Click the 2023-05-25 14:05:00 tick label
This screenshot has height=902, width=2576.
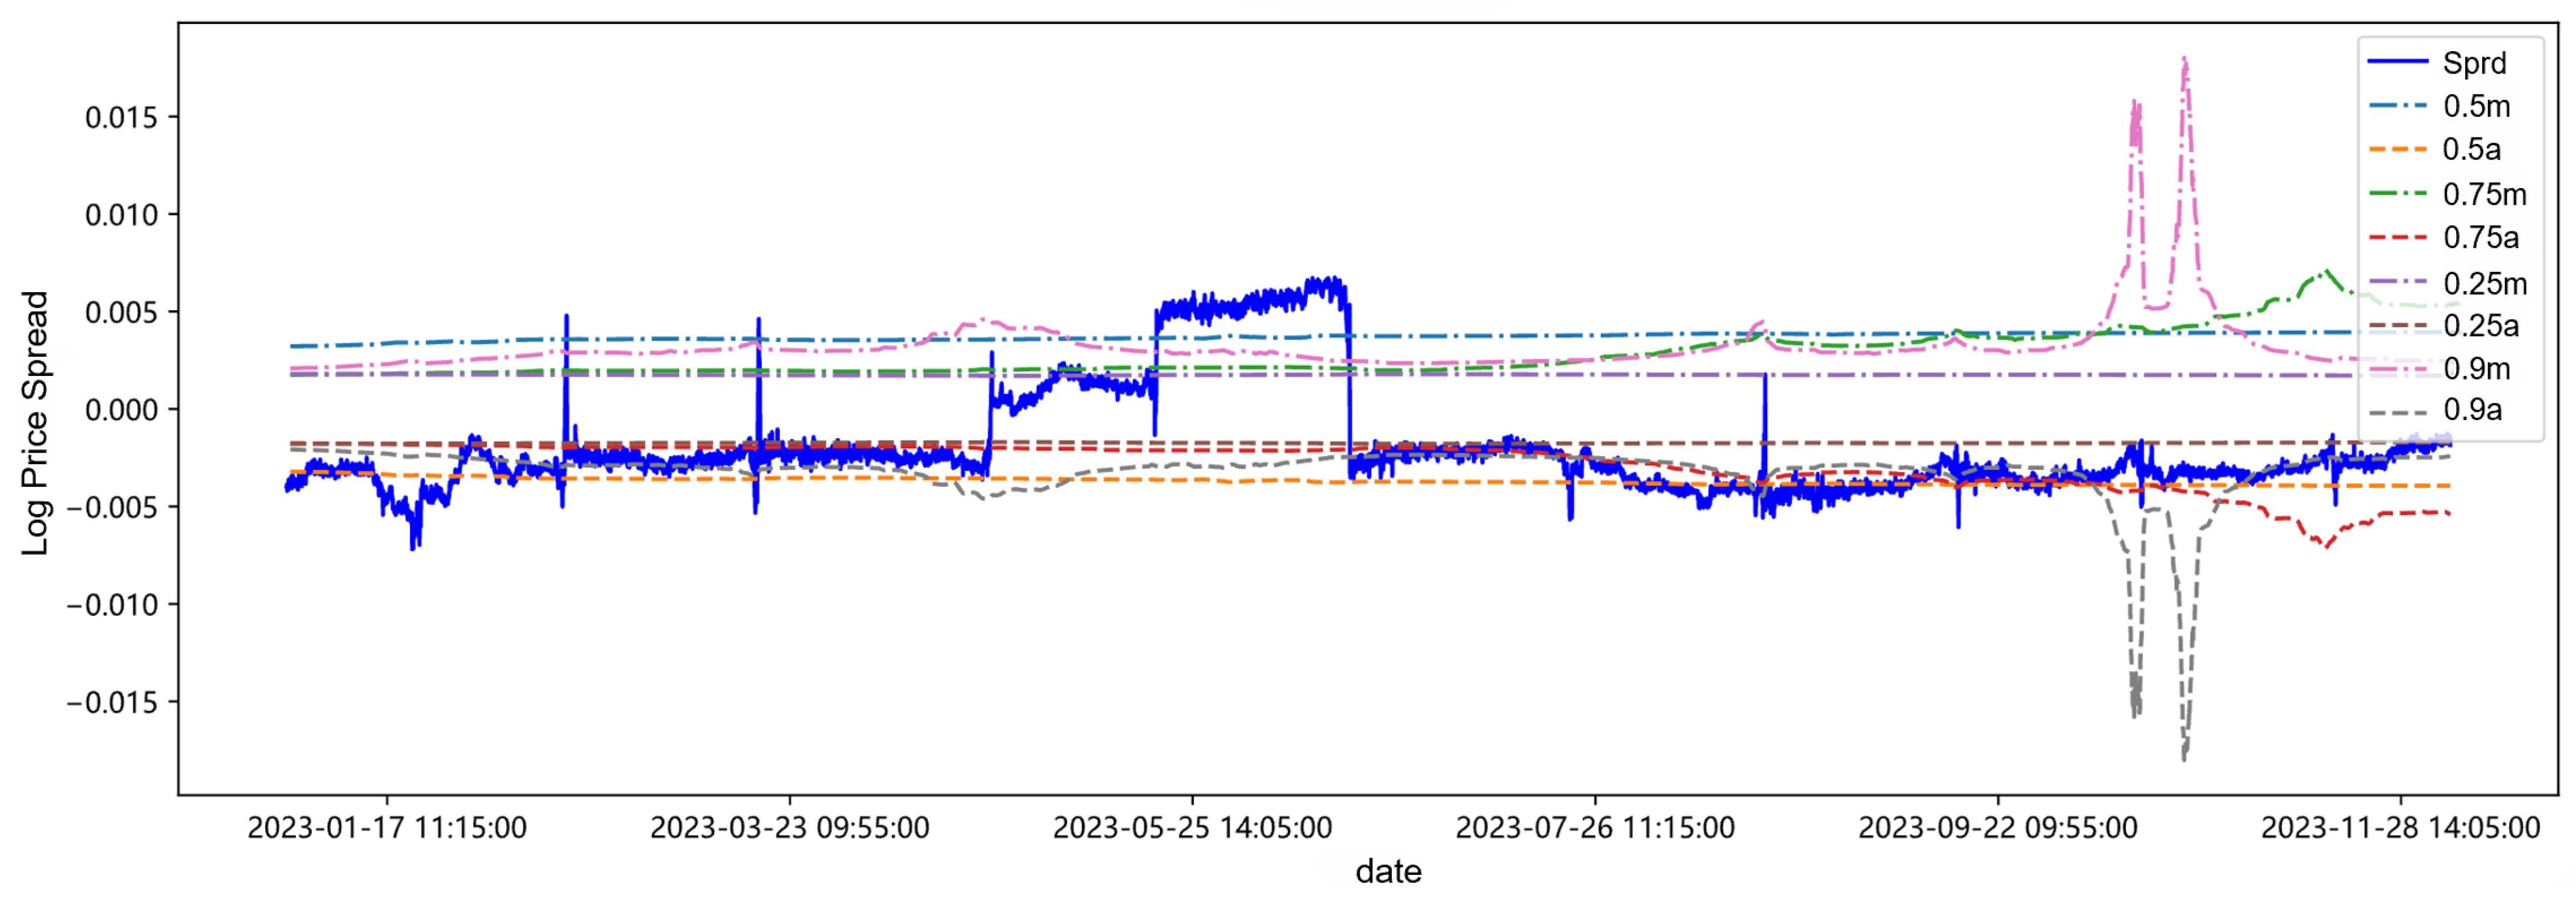coord(1192,828)
